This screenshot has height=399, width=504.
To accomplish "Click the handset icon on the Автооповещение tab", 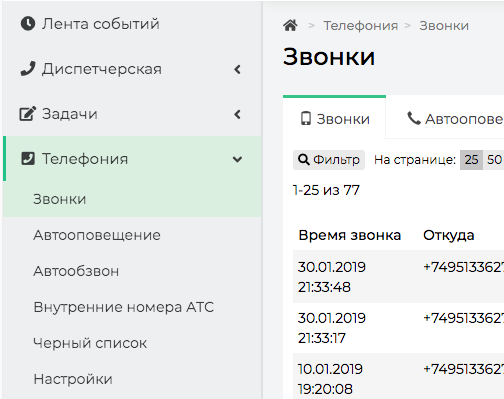I will click(414, 118).
